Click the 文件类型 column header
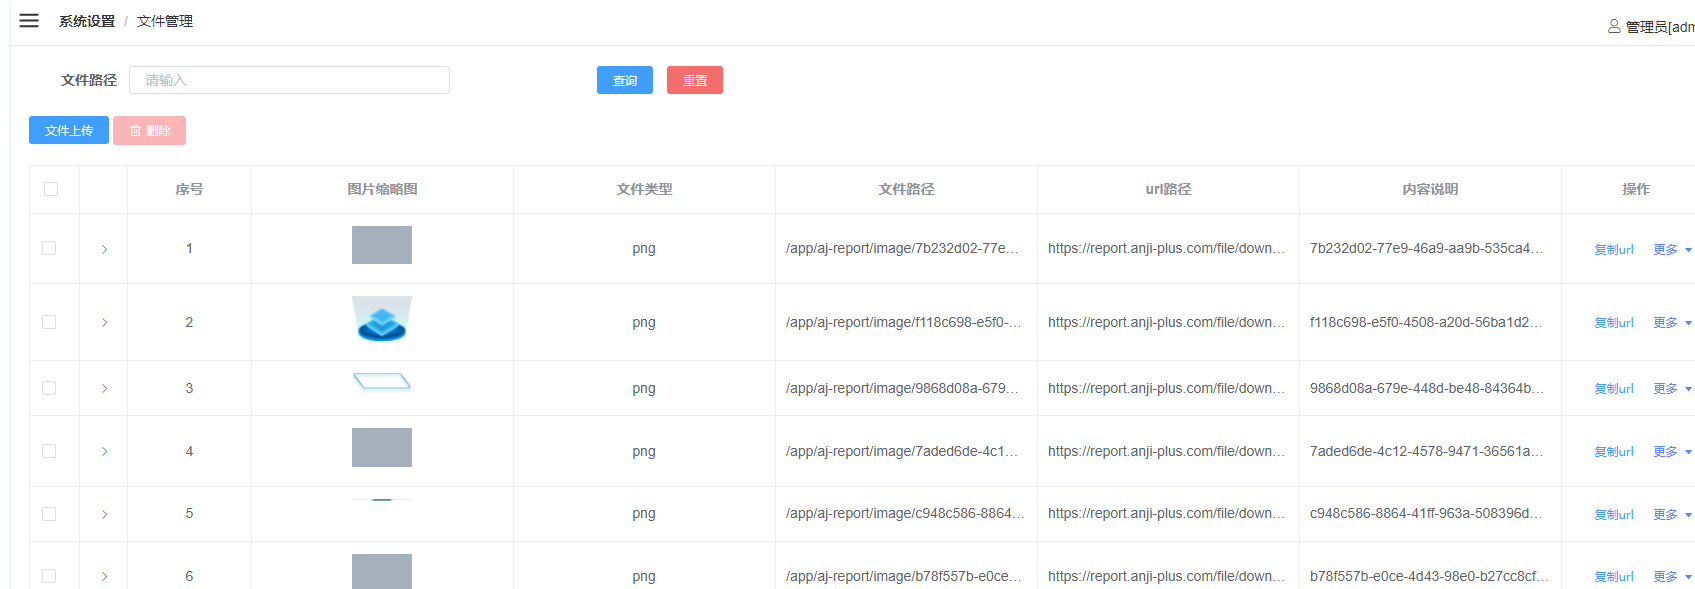Viewport: 1695px width, 589px height. 644,189
